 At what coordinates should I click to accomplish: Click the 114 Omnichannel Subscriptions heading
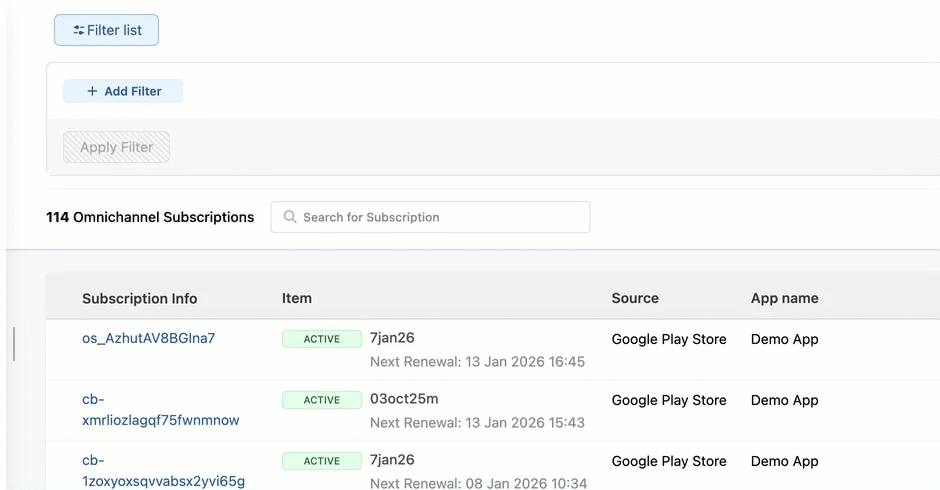point(150,217)
